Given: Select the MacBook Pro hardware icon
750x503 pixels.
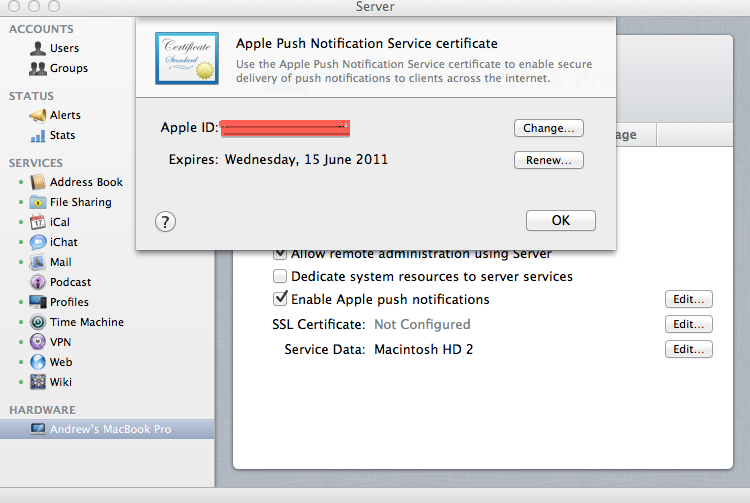Looking at the screenshot, I should click(38, 429).
